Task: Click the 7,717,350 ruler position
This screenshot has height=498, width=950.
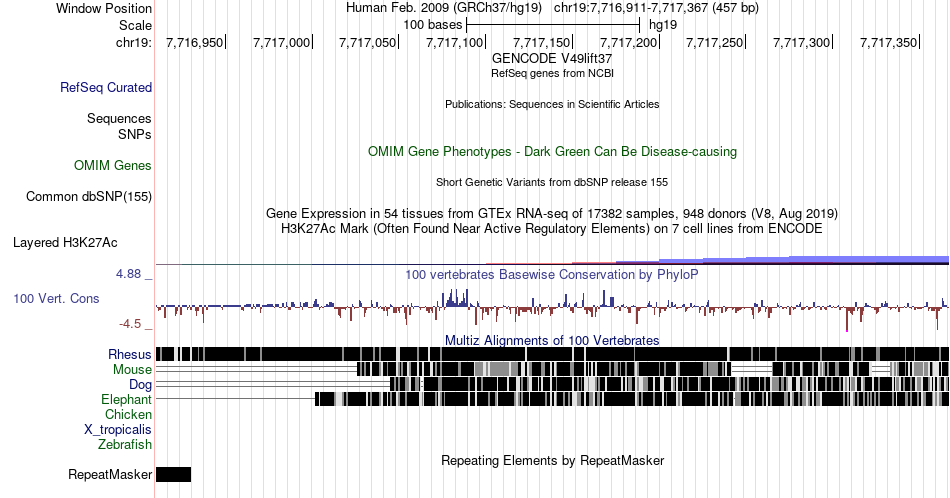Action: [x=889, y=42]
